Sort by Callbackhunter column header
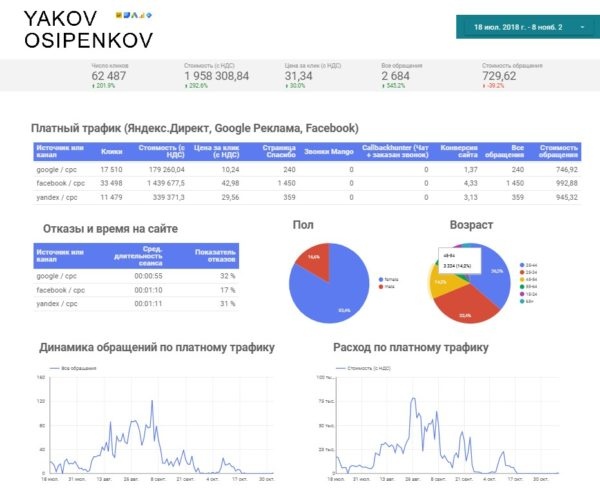This screenshot has width=600, height=493. 395,151
